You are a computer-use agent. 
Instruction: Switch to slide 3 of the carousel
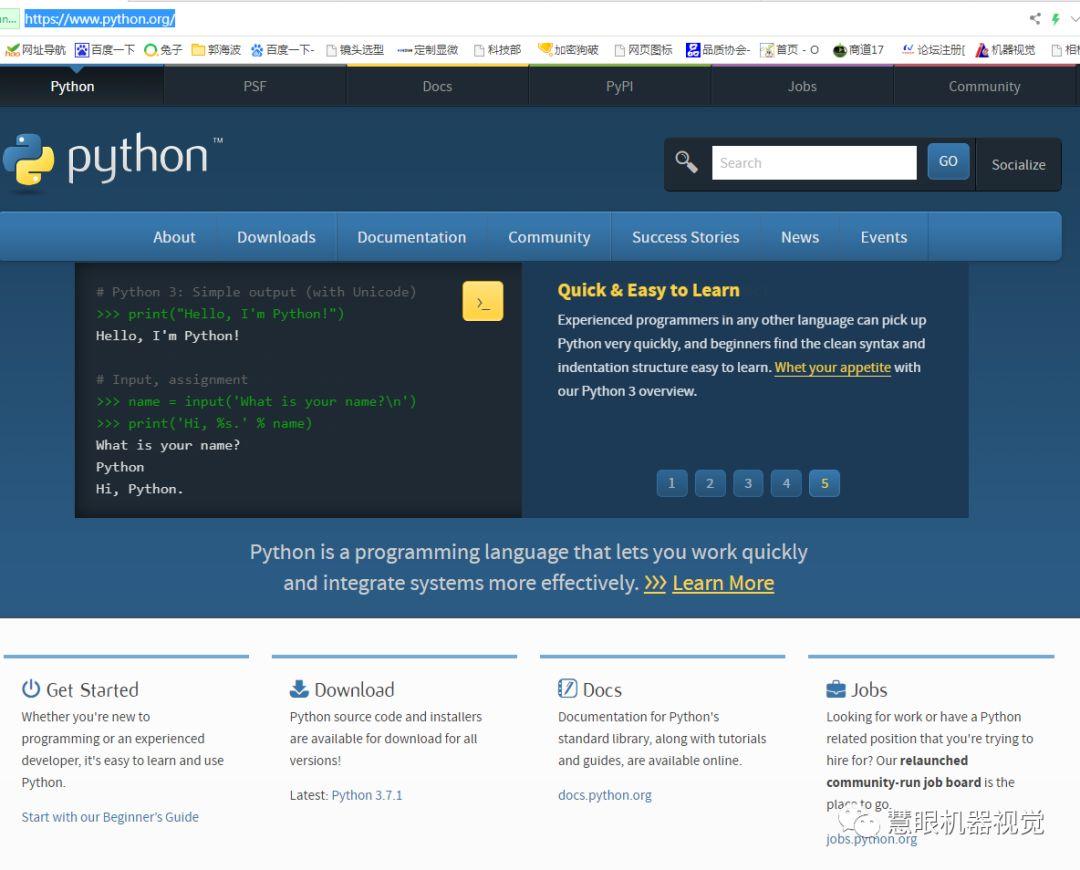pyautogui.click(x=748, y=483)
